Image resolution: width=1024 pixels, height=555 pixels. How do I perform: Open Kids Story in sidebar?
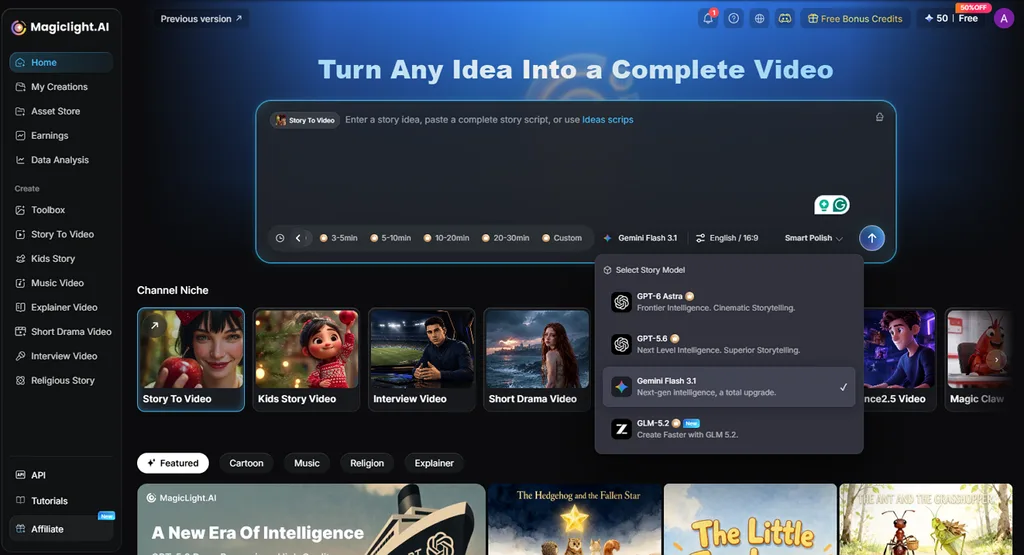click(x=61, y=259)
